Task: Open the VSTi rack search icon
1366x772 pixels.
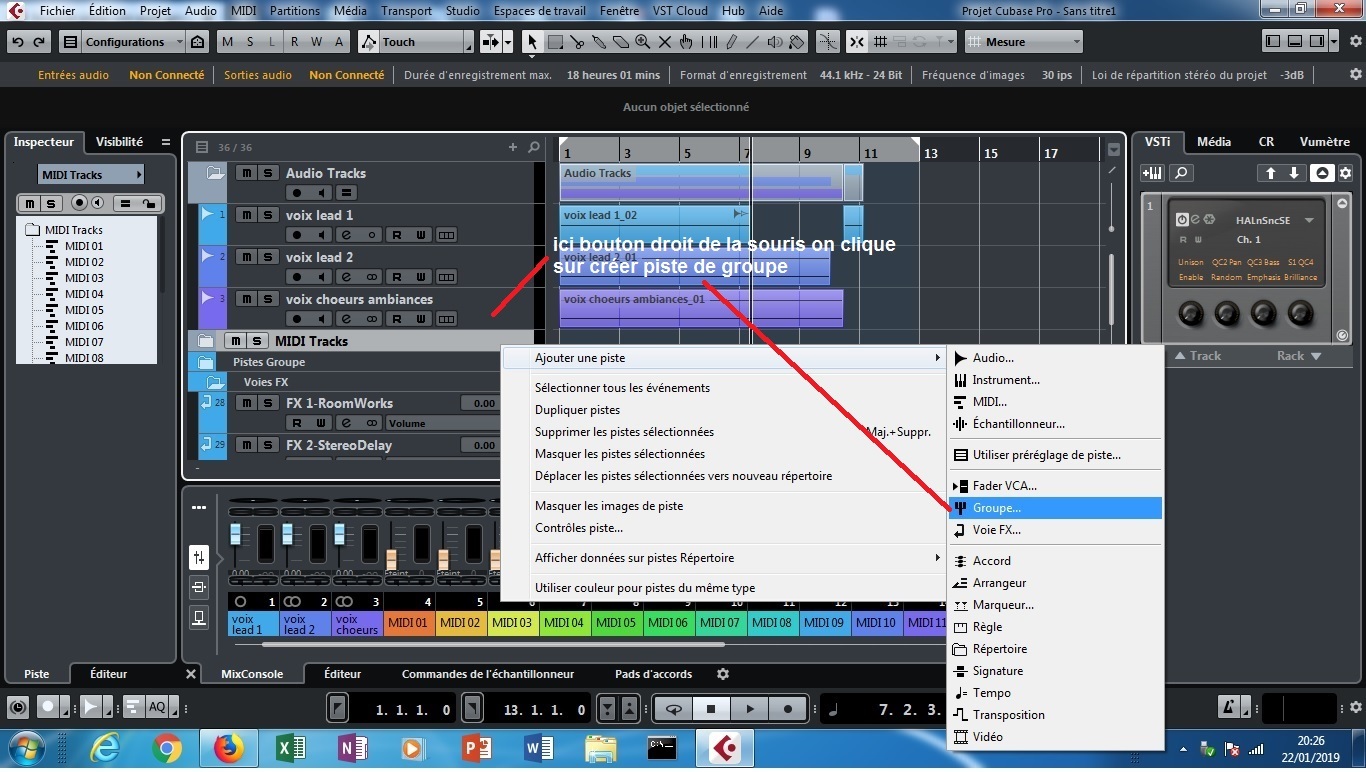Action: [1181, 173]
